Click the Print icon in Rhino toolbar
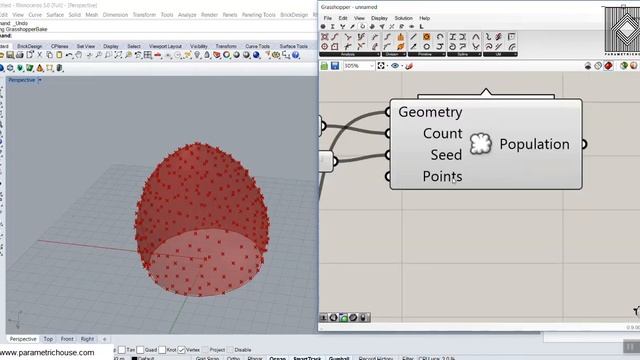 [x=20, y=55]
